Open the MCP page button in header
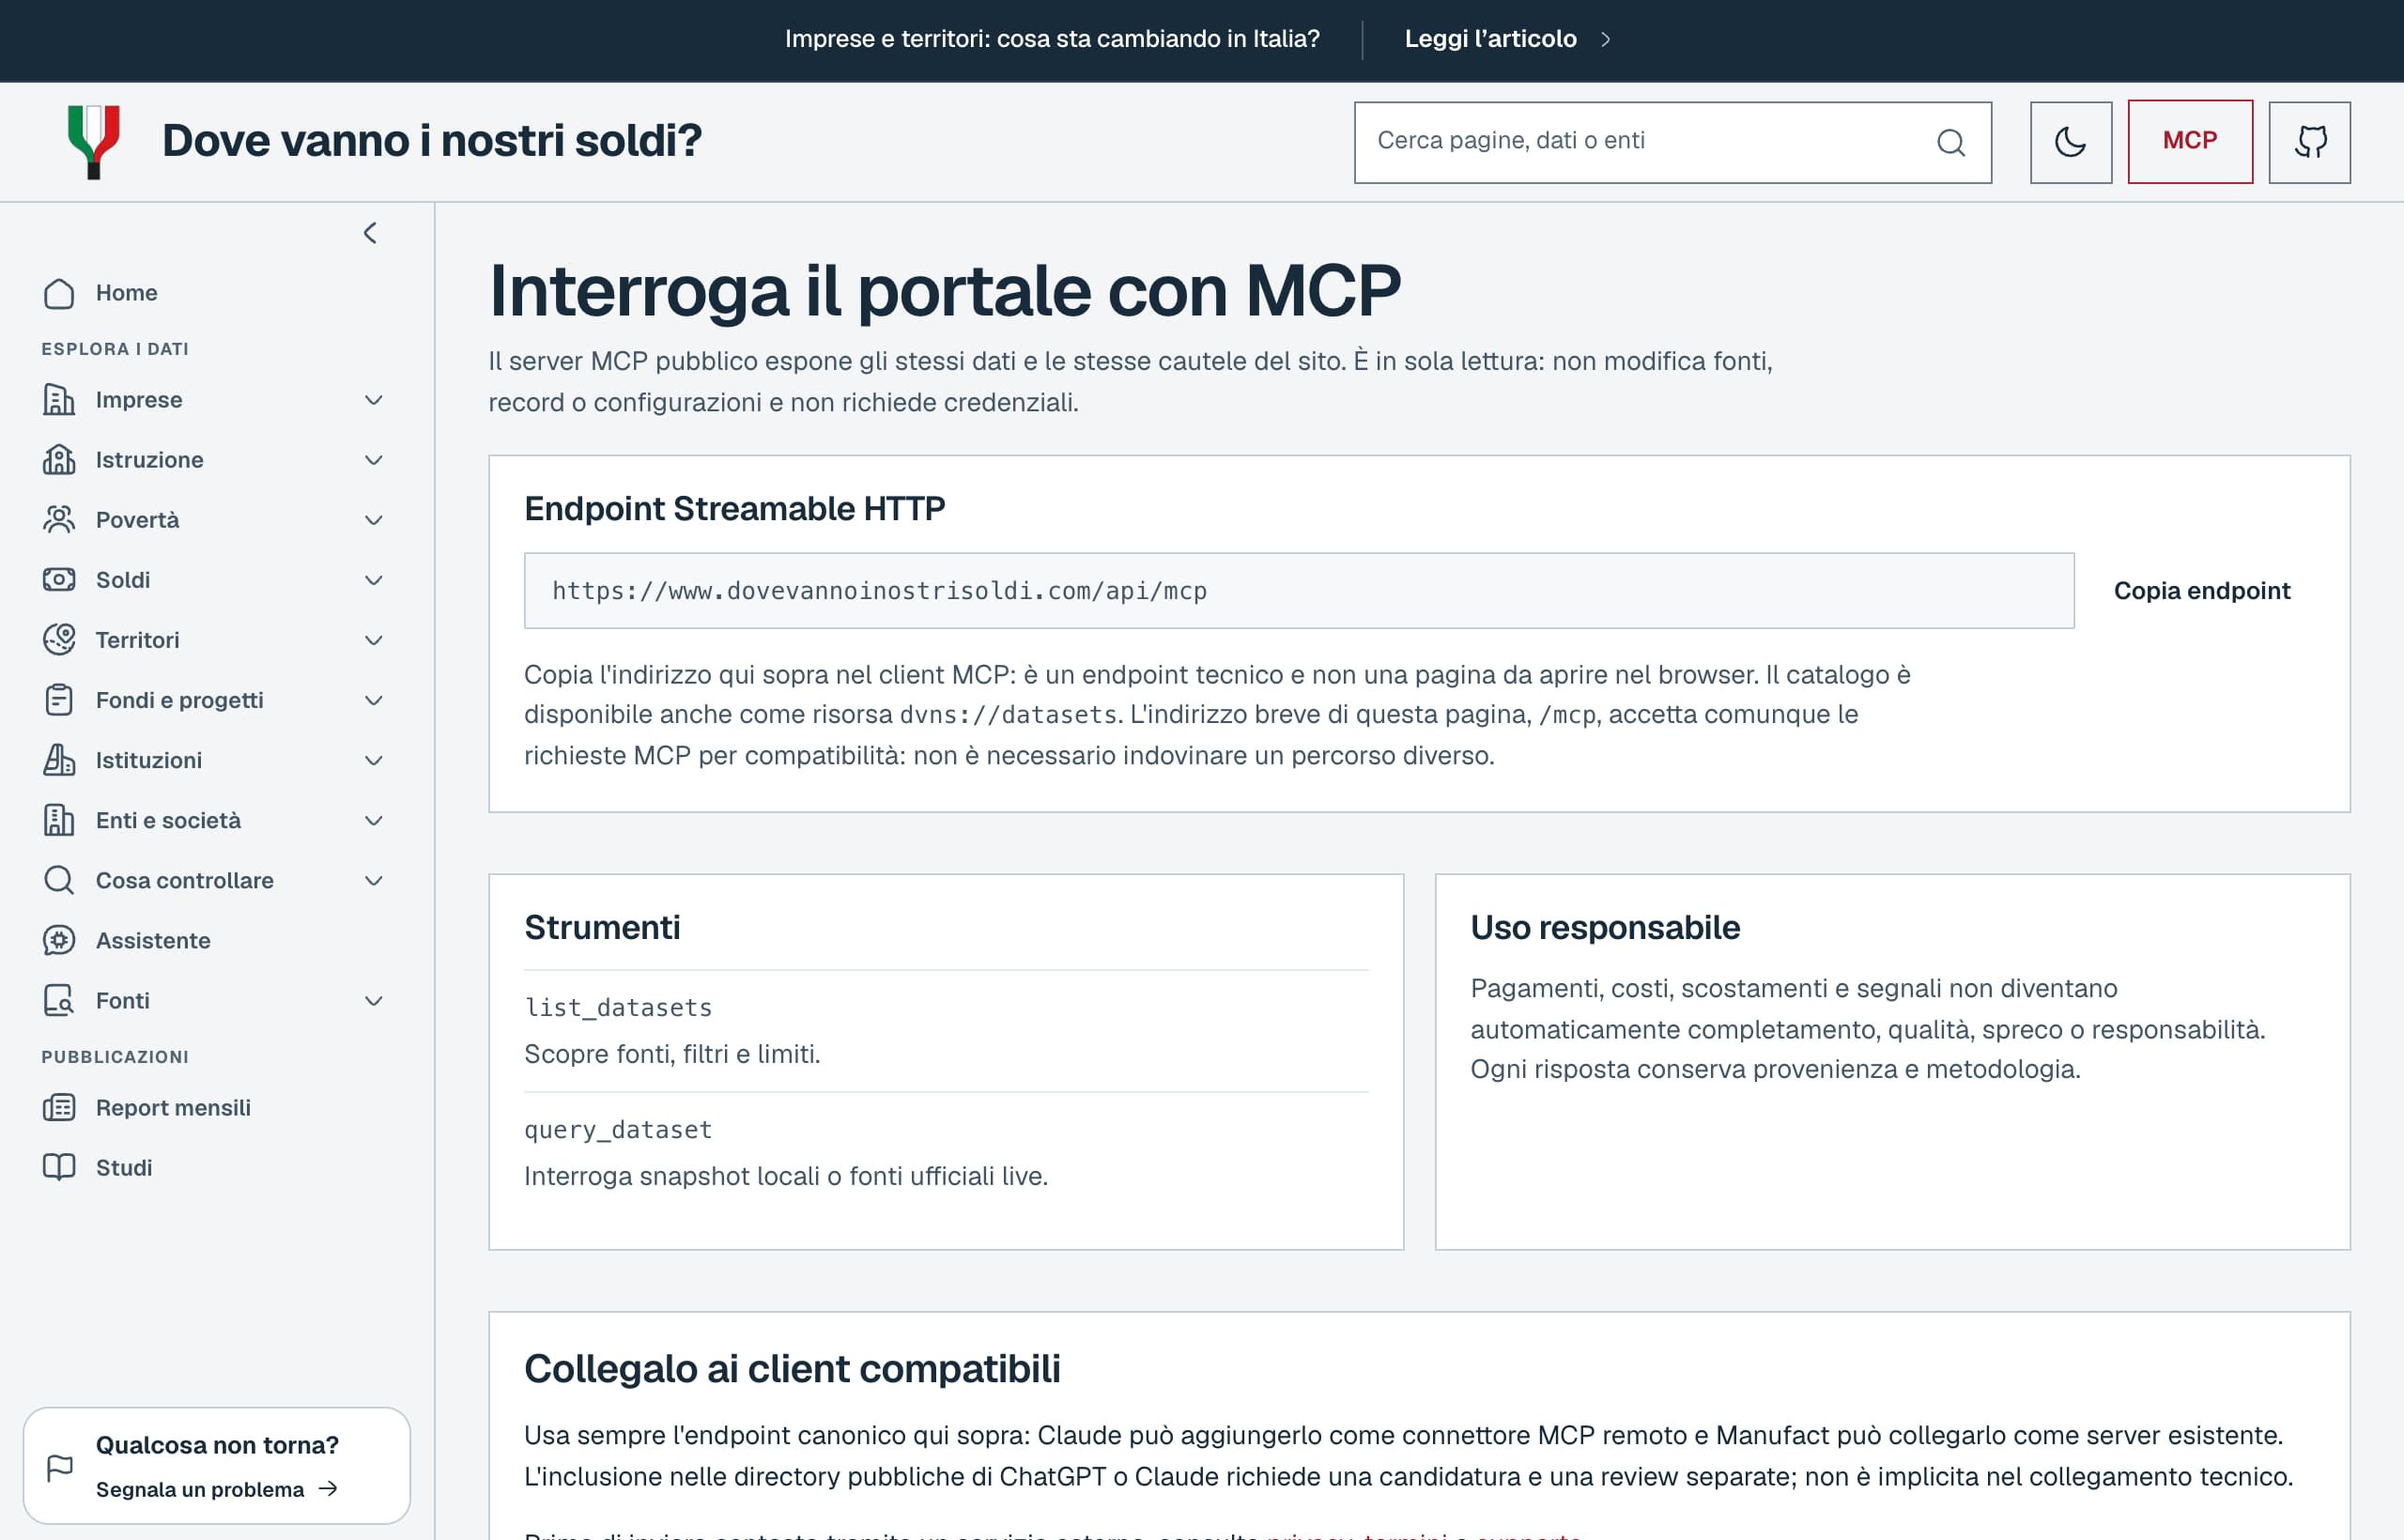The height and width of the screenshot is (1540, 2404). coord(2190,142)
